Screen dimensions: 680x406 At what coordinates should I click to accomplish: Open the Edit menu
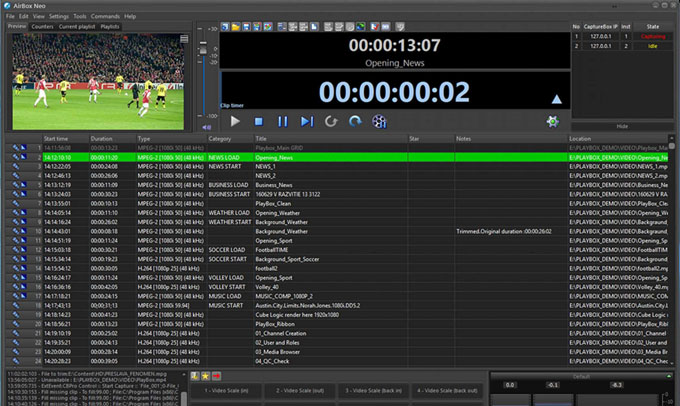23,16
